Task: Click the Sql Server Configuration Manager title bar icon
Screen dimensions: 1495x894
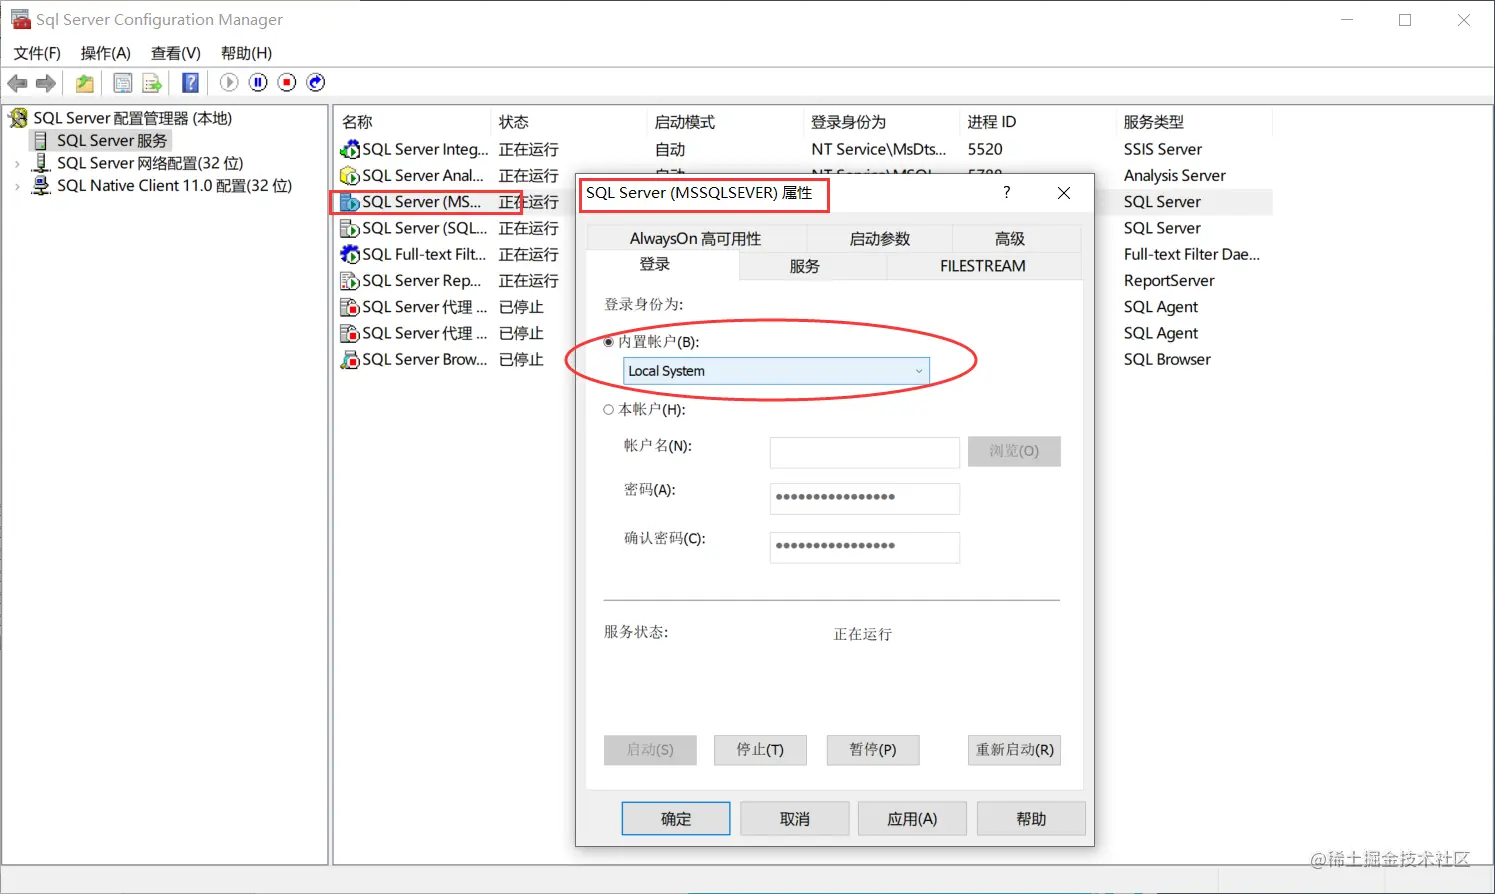Action: [x=20, y=19]
